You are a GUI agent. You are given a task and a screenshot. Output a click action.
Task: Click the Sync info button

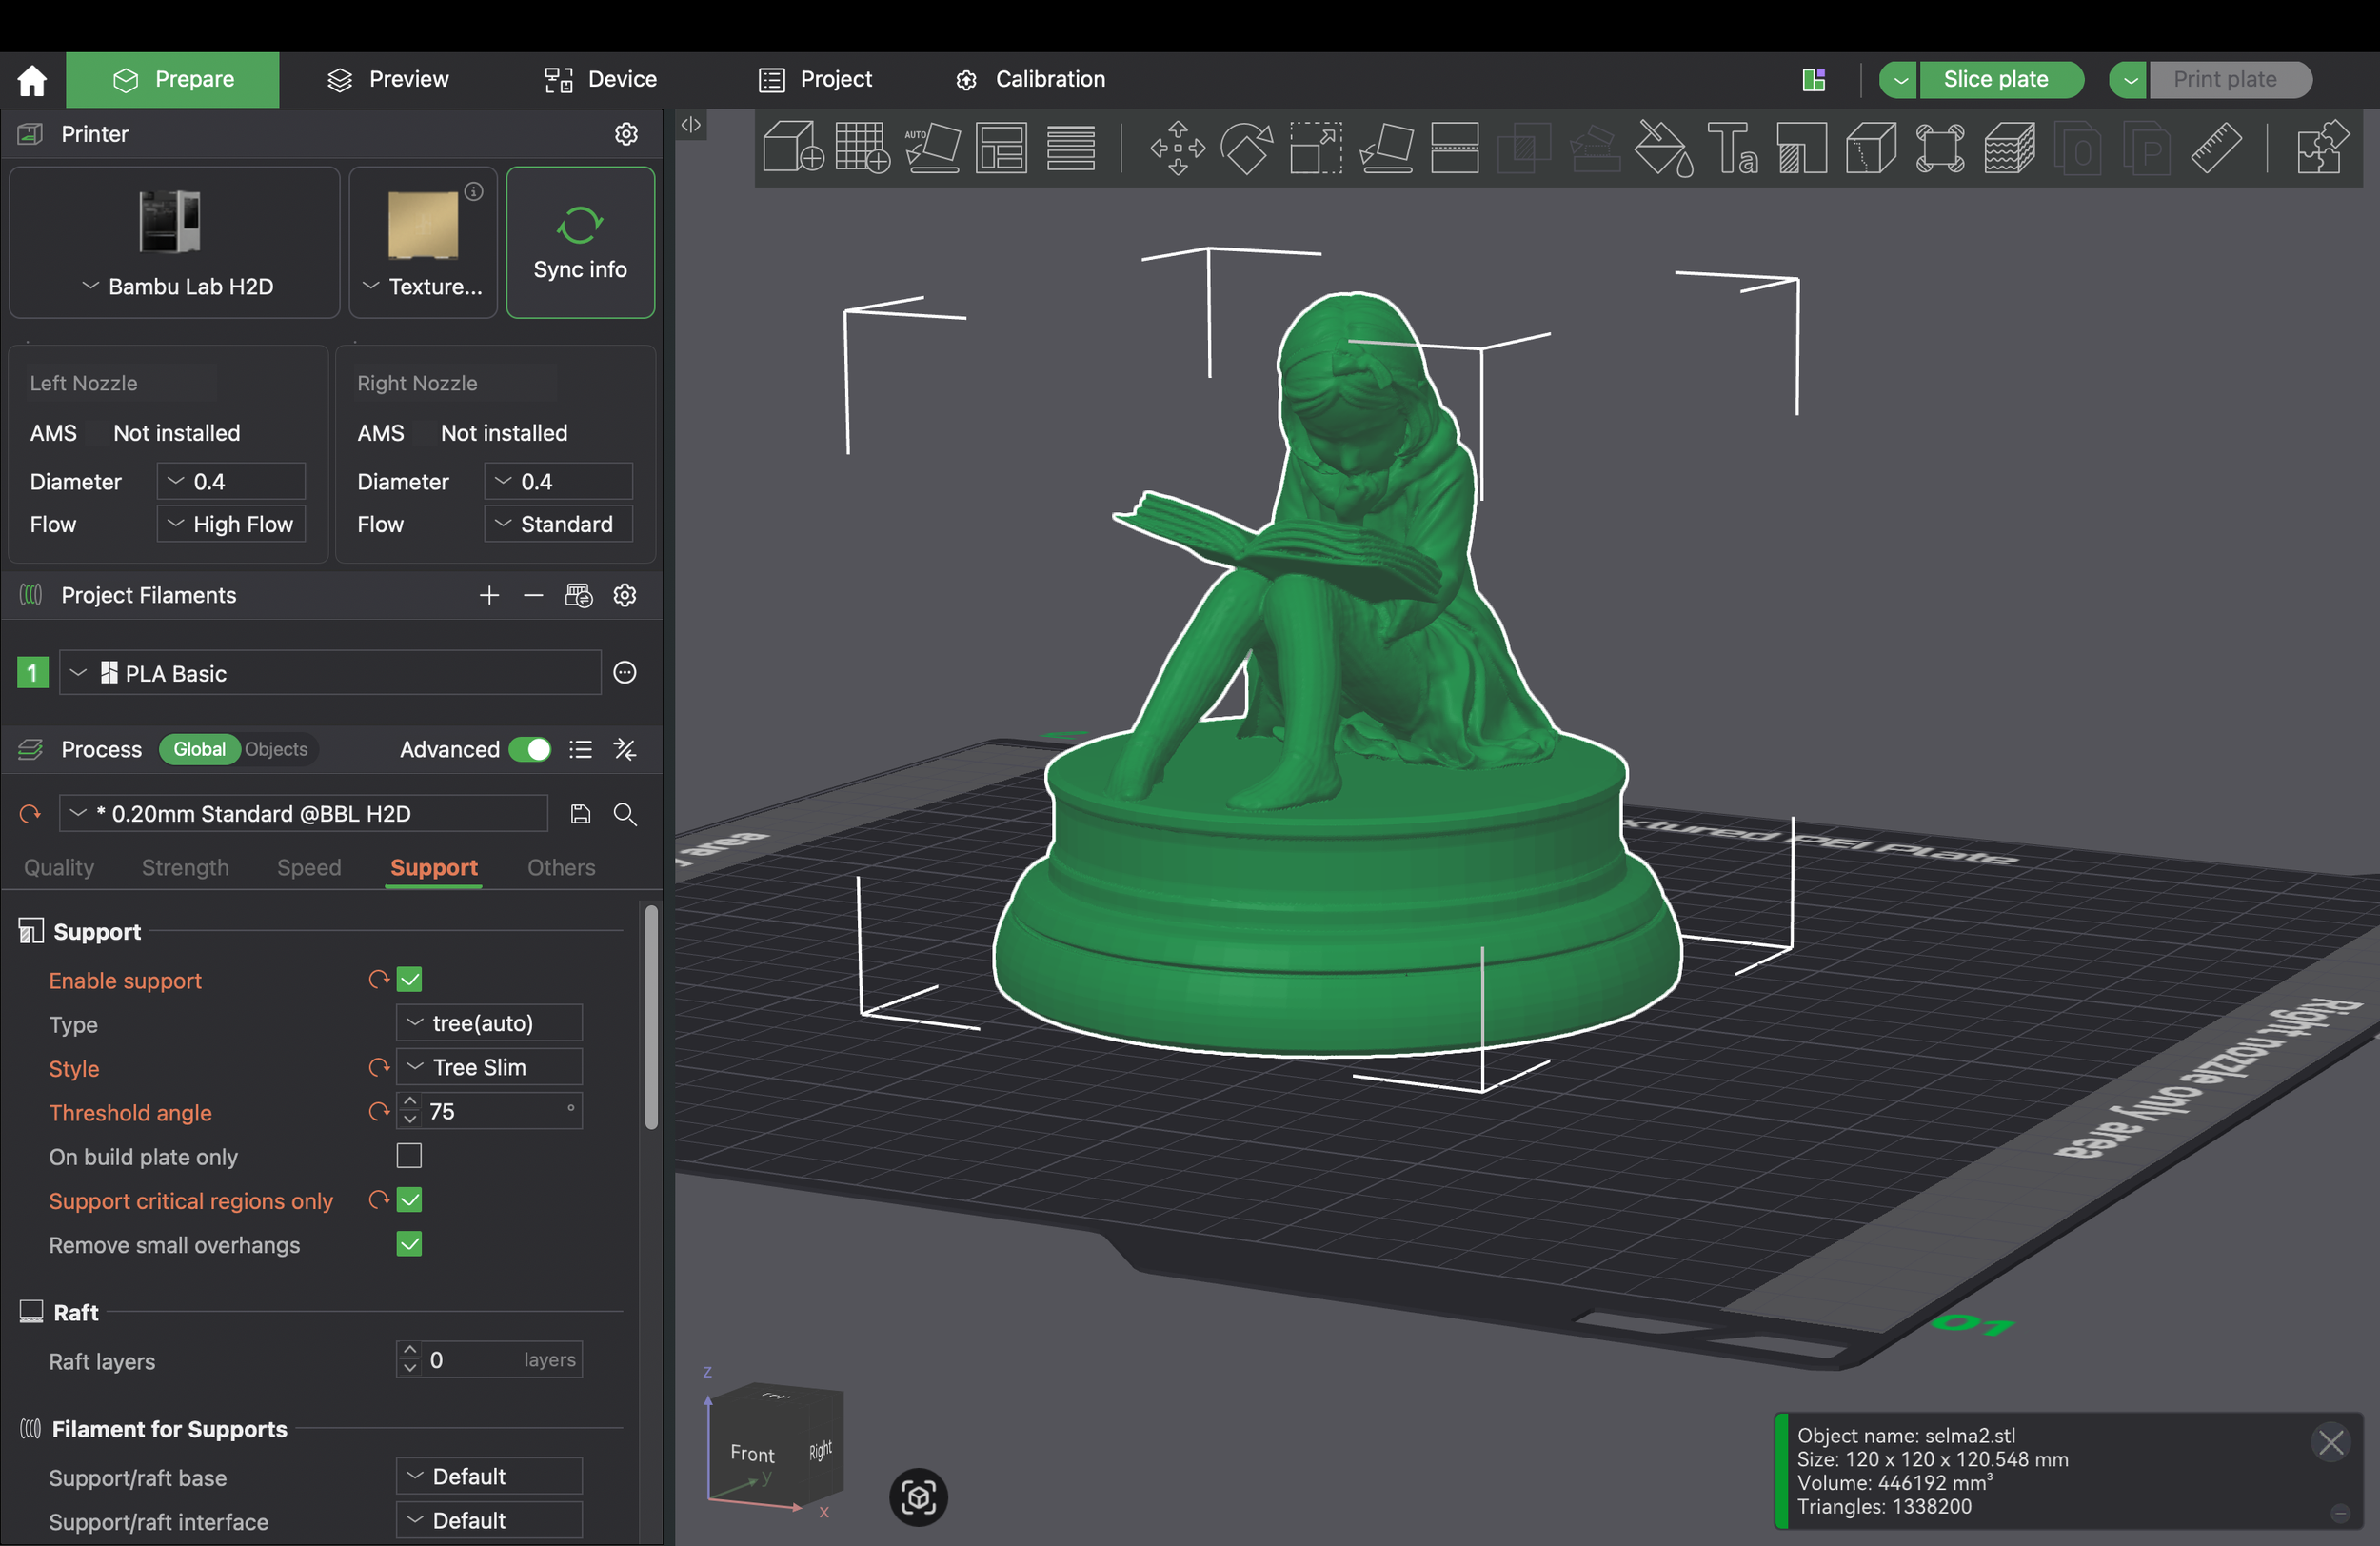(x=580, y=243)
